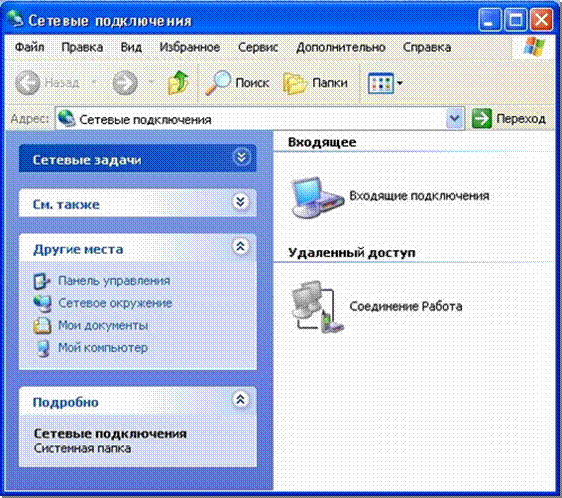This screenshot has width=562, height=498.
Task: Open Мой компьютер link in sidebar
Action: click(x=103, y=347)
